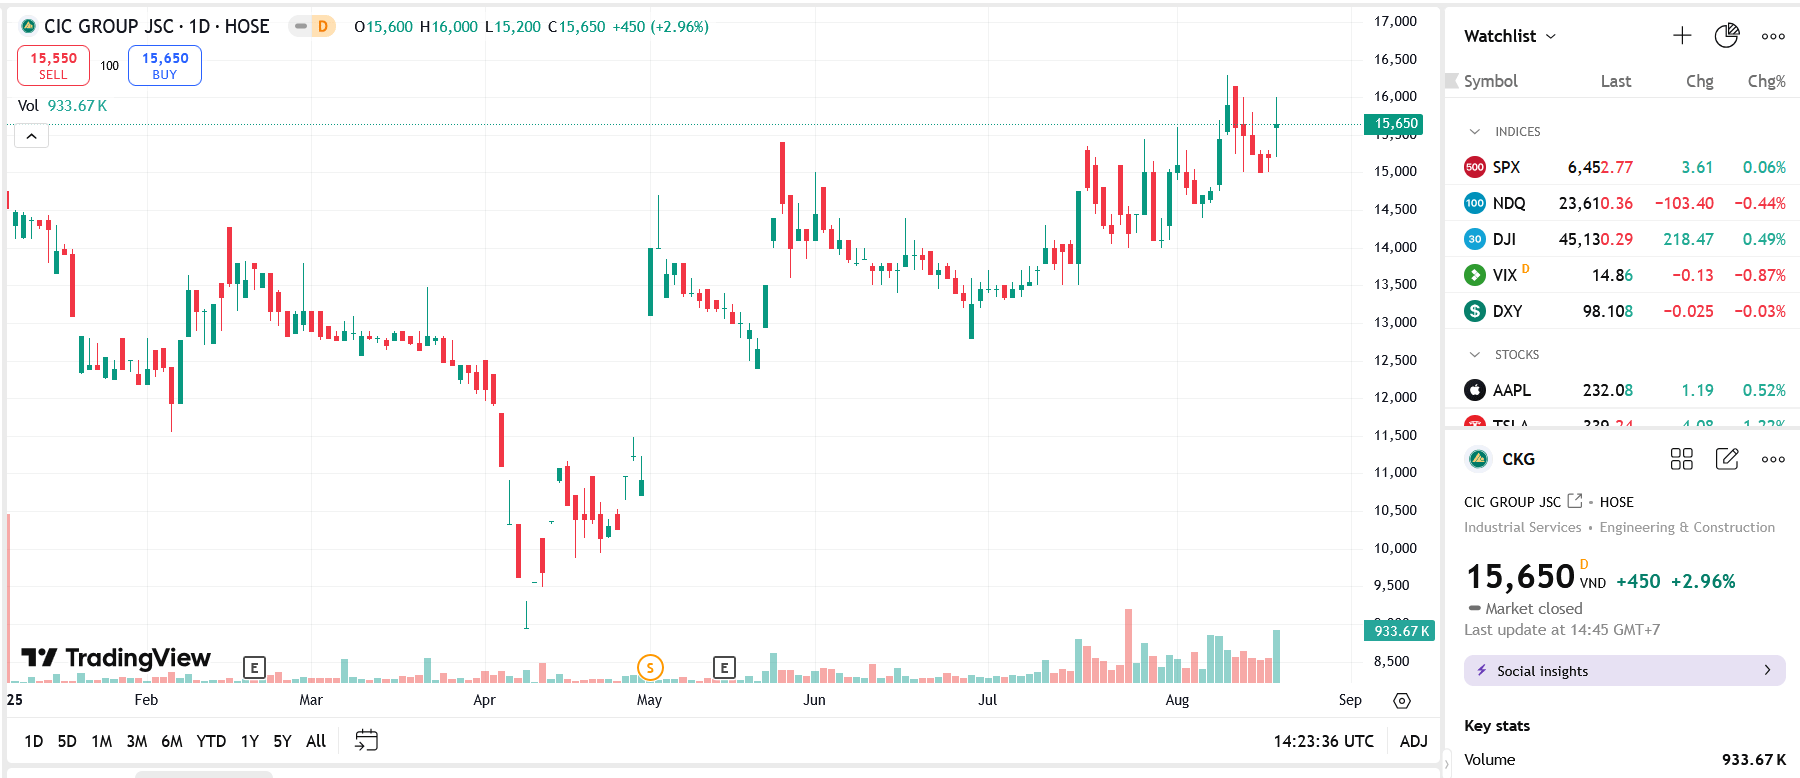This screenshot has height=778, width=1800.
Task: Open the CIC GROUP JSC external link
Action: [x=1575, y=501]
